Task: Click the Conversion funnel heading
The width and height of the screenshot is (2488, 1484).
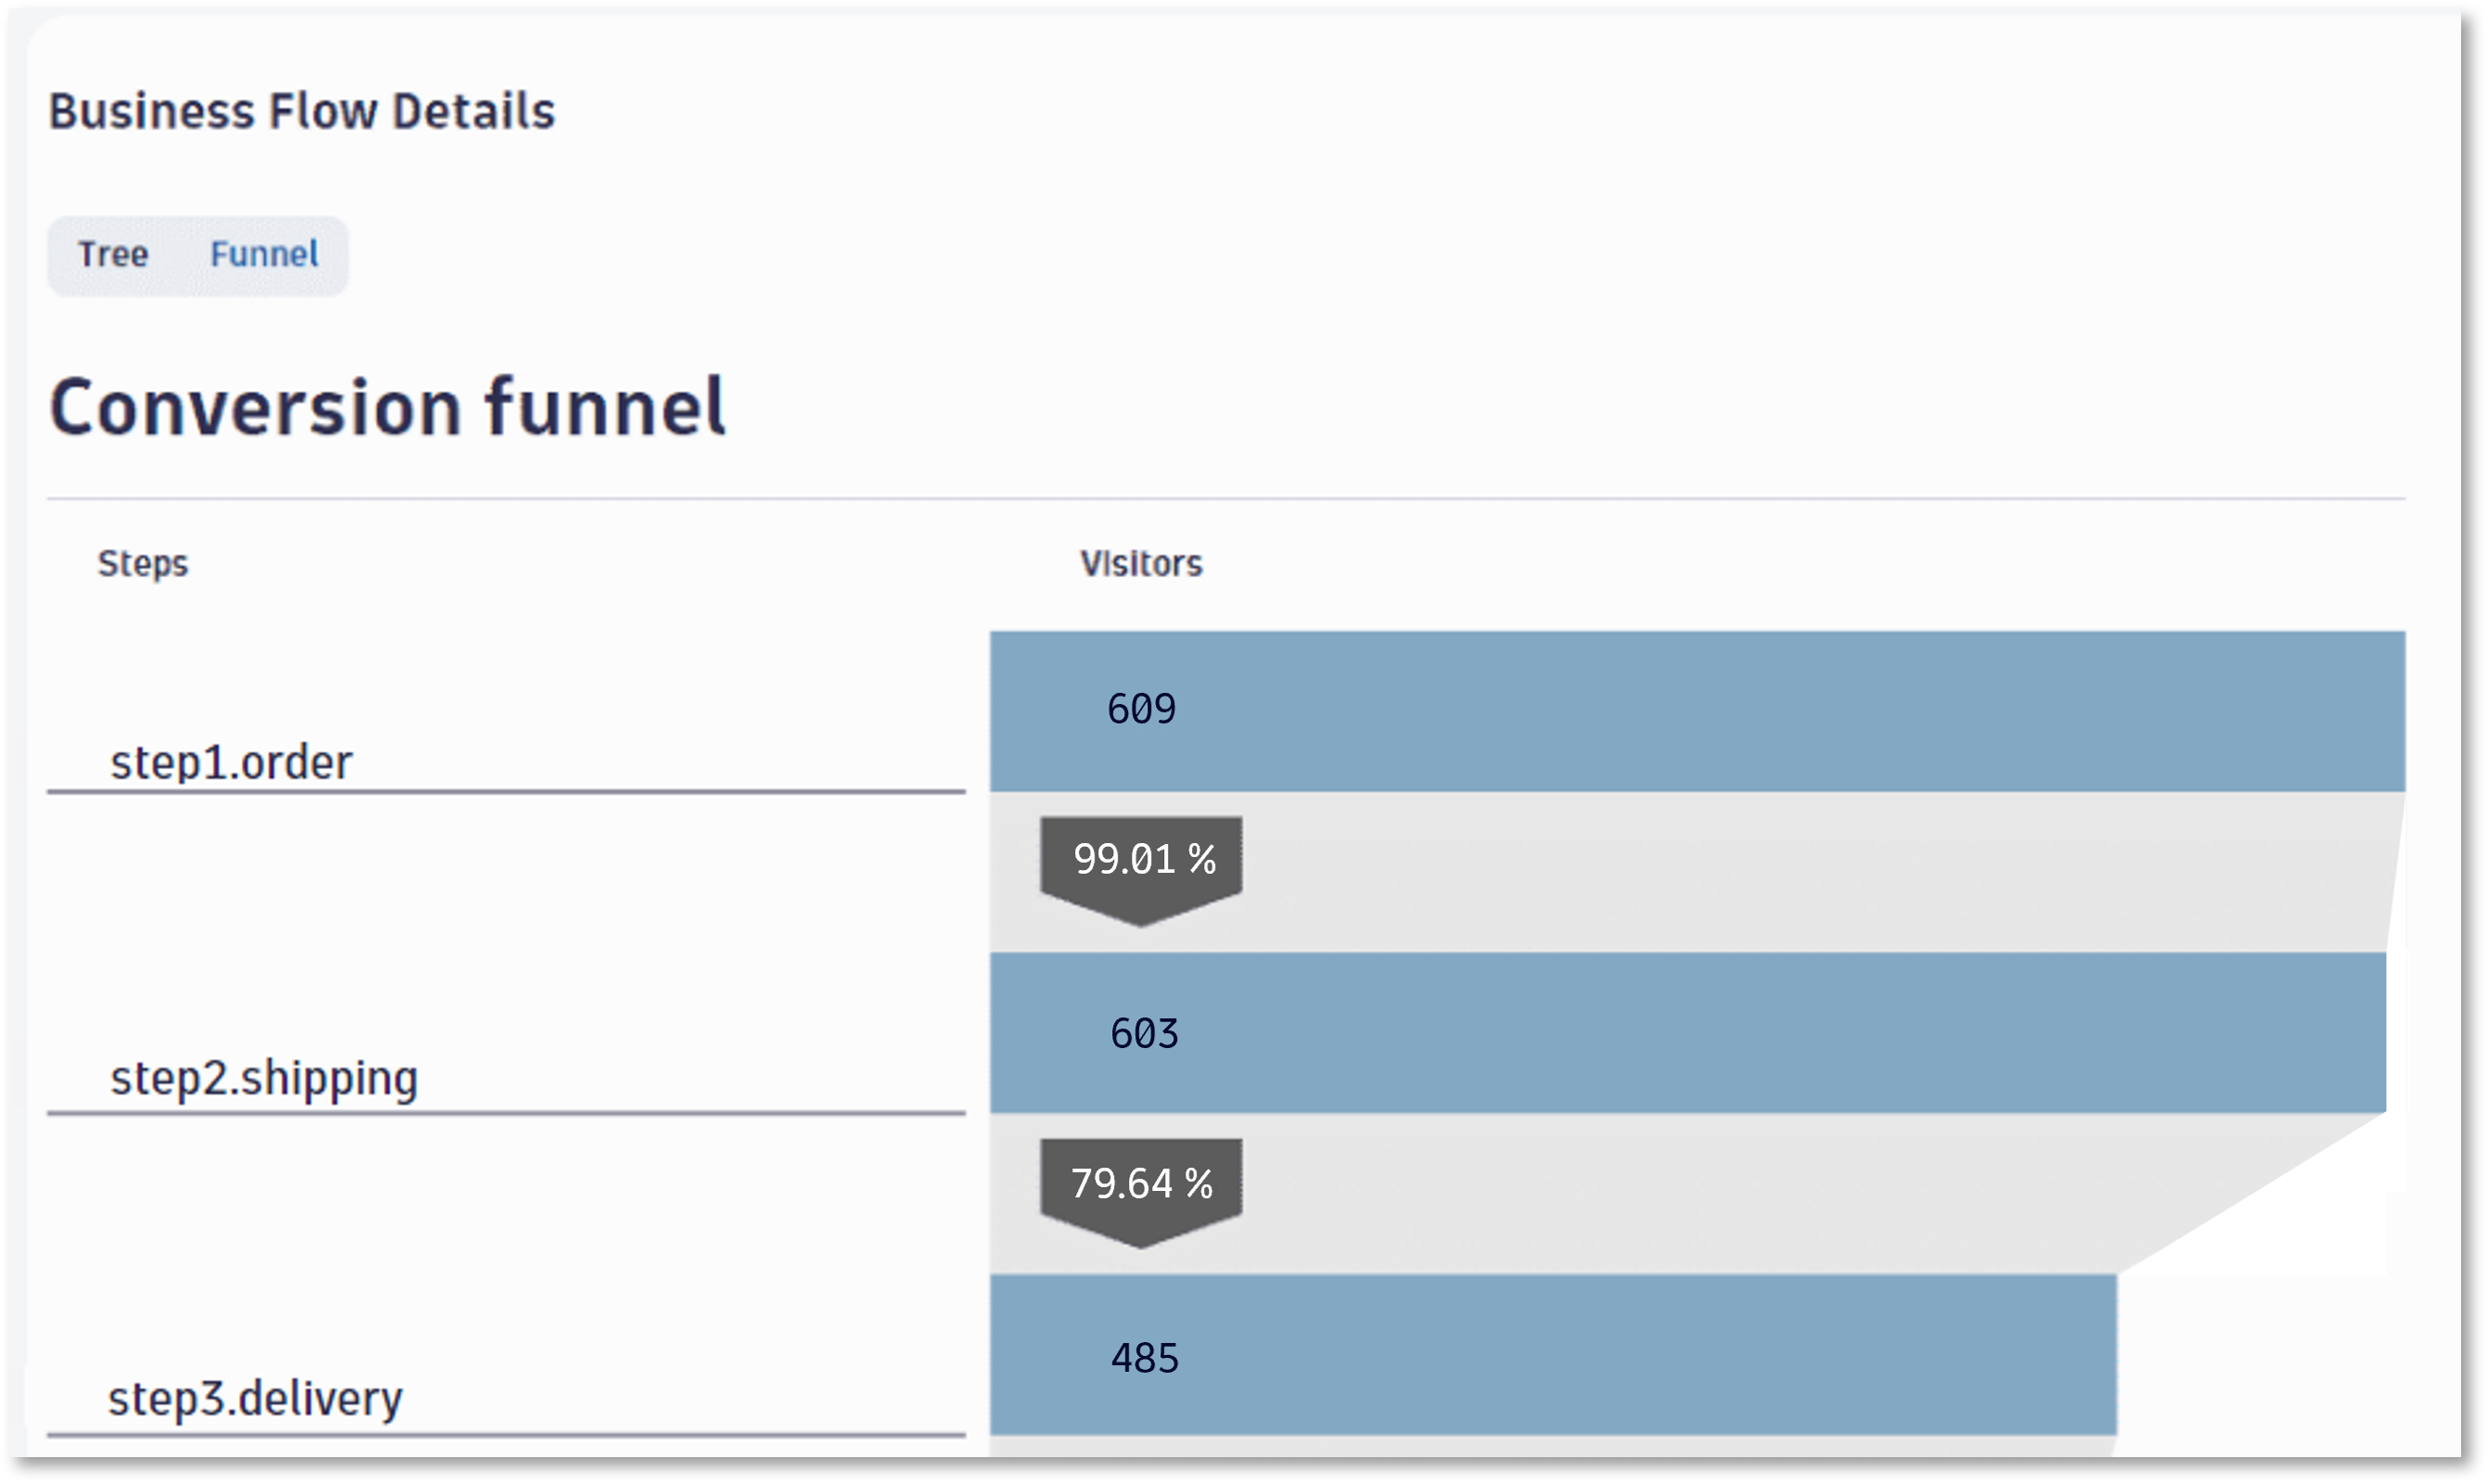Action: coord(389,405)
